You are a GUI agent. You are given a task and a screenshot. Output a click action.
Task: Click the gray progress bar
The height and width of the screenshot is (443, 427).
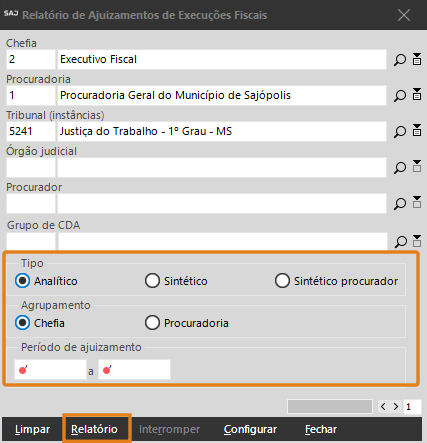[x=330, y=407]
